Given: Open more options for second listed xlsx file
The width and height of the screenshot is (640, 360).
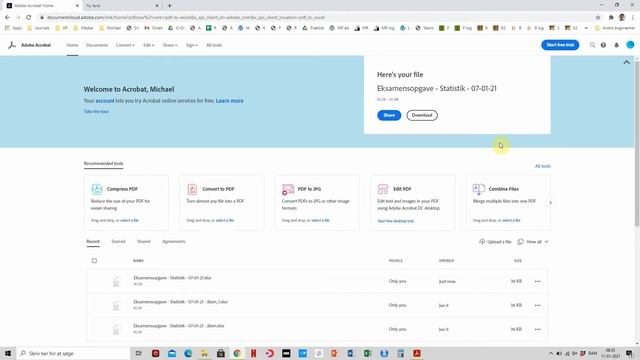Looking at the screenshot, I should coord(538,305).
